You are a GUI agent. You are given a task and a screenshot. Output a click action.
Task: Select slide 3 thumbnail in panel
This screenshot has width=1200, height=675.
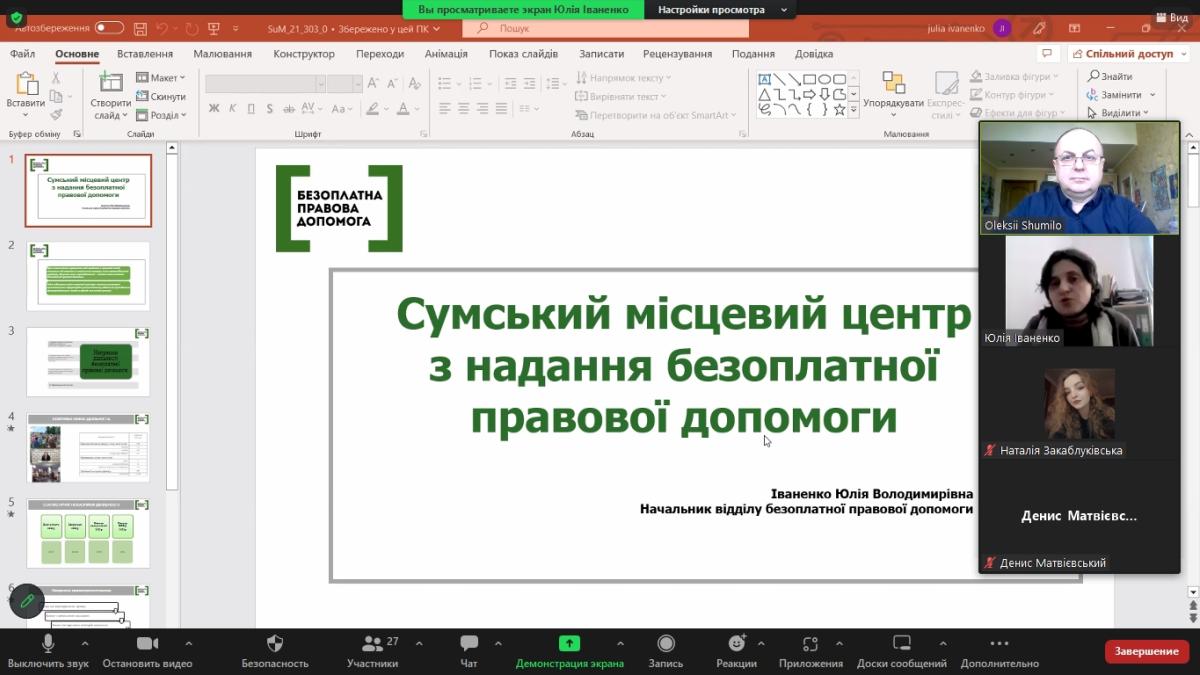88,361
